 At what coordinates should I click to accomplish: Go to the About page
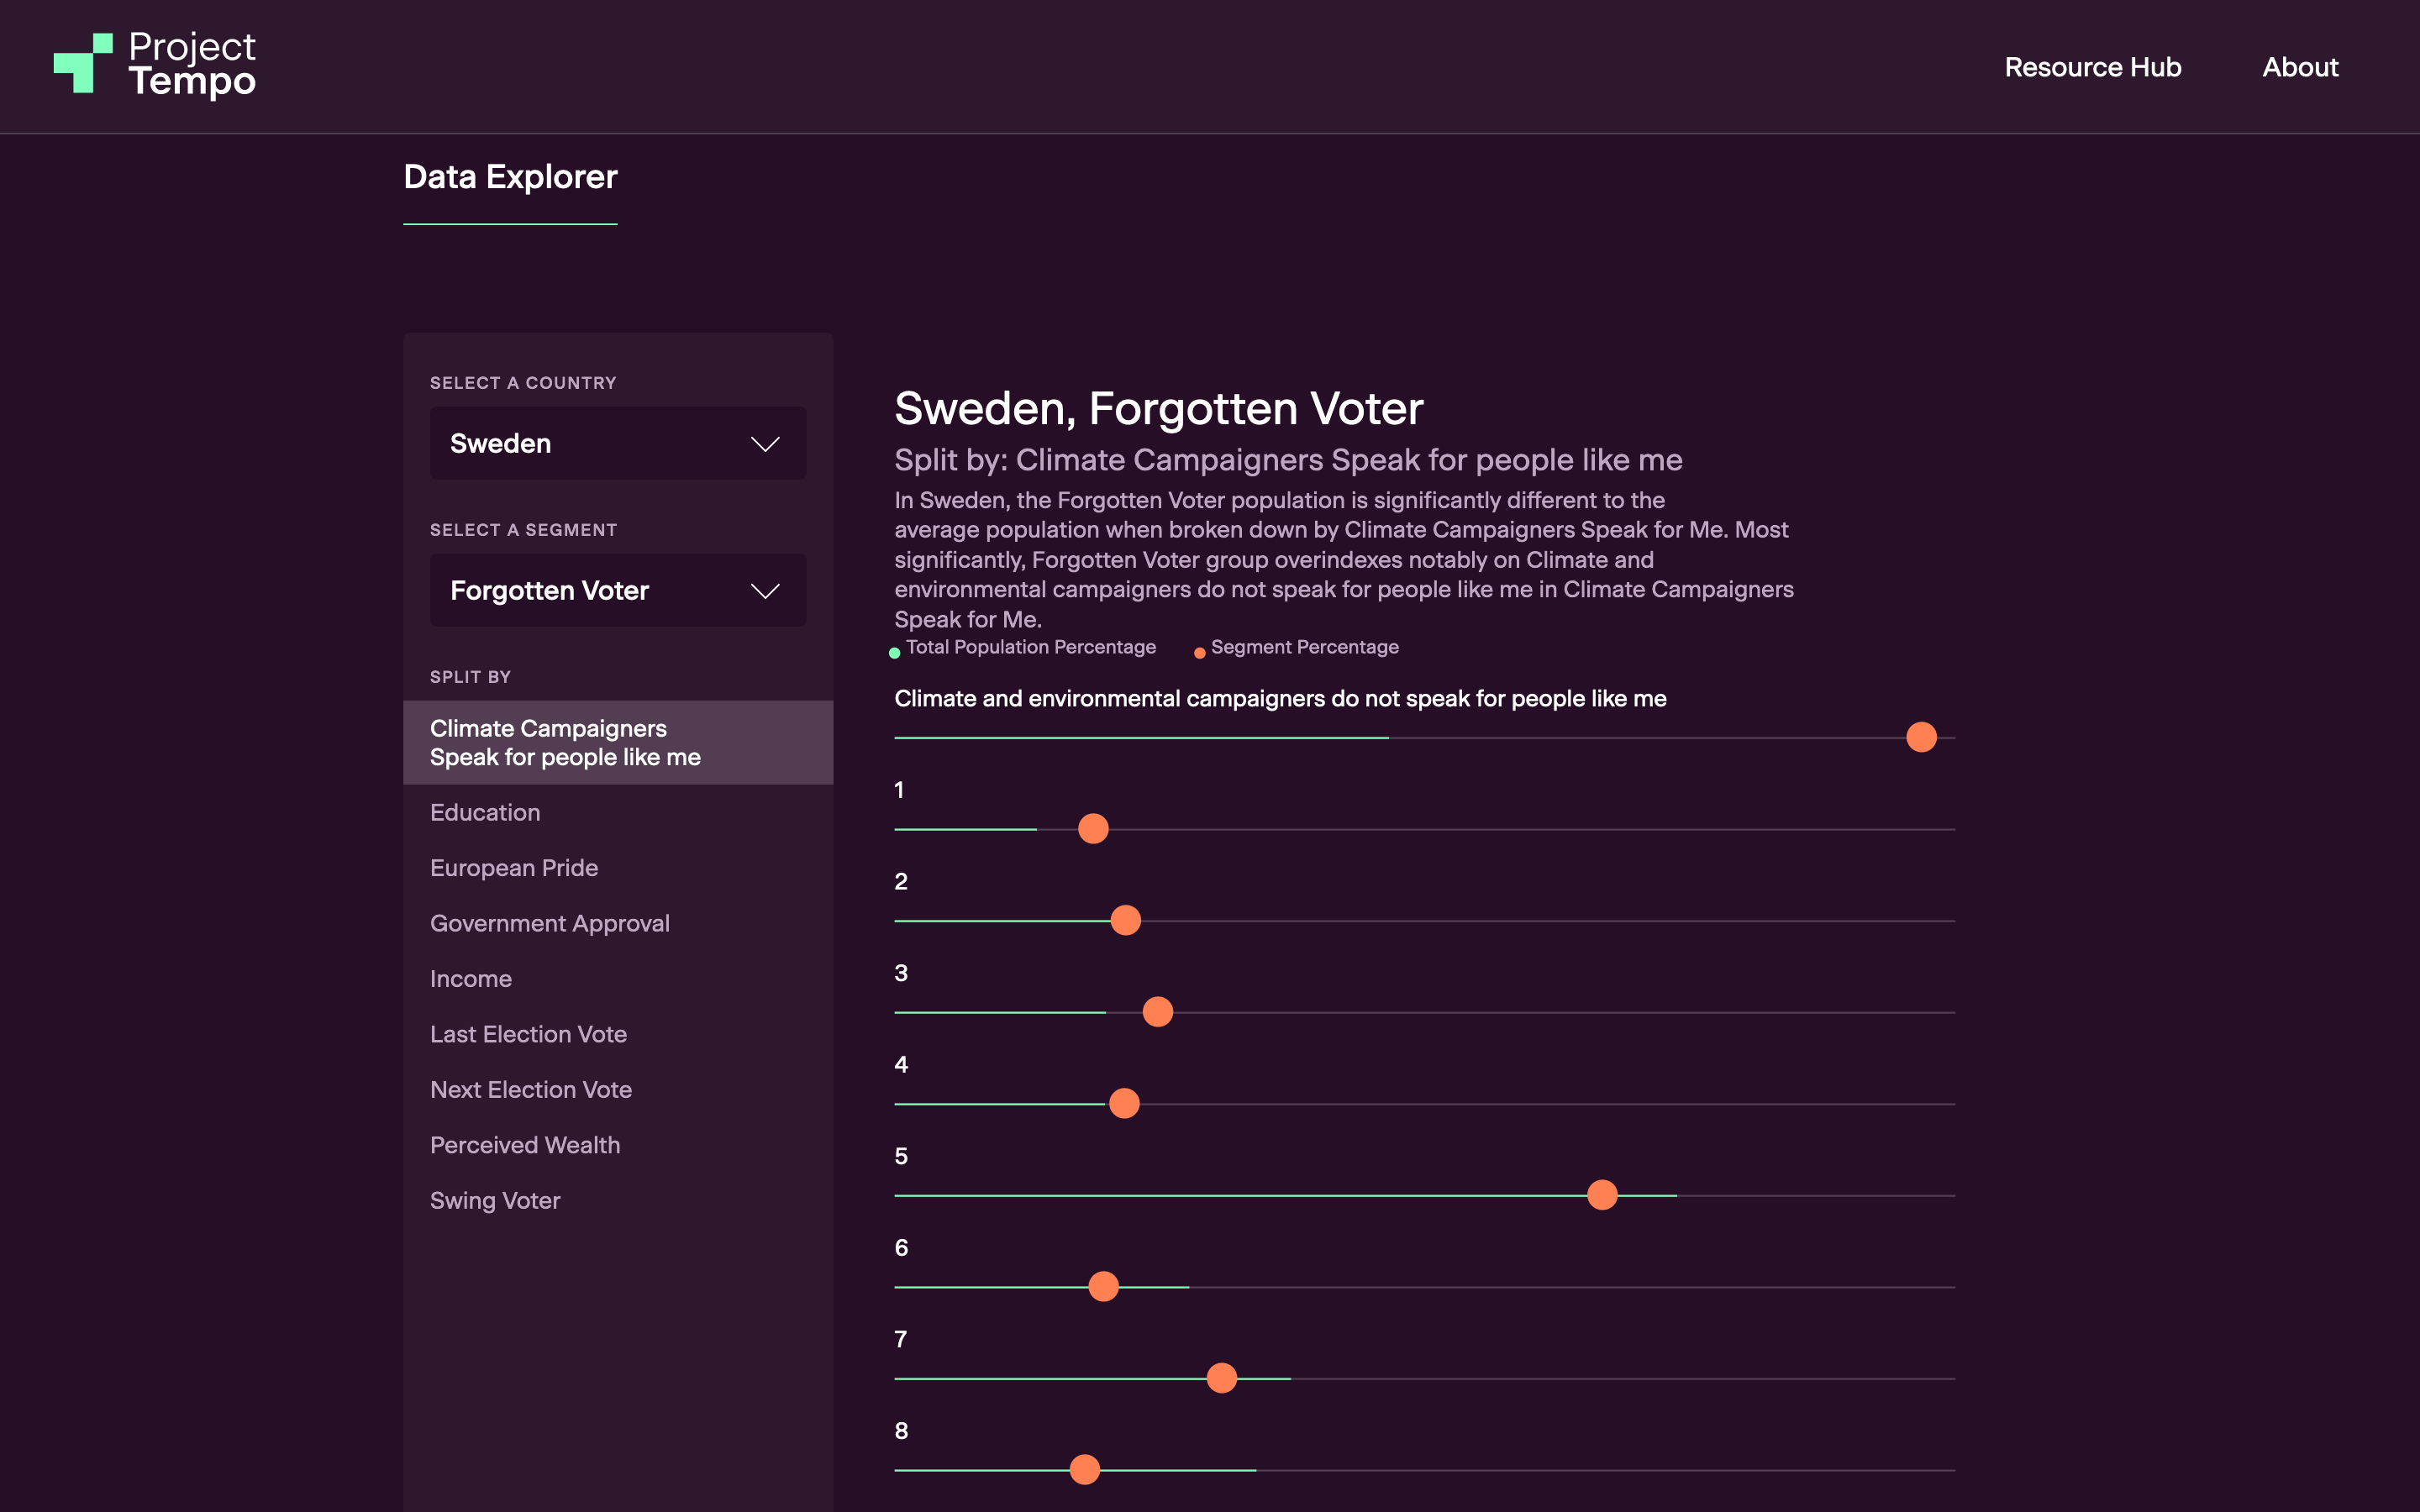2300,67
